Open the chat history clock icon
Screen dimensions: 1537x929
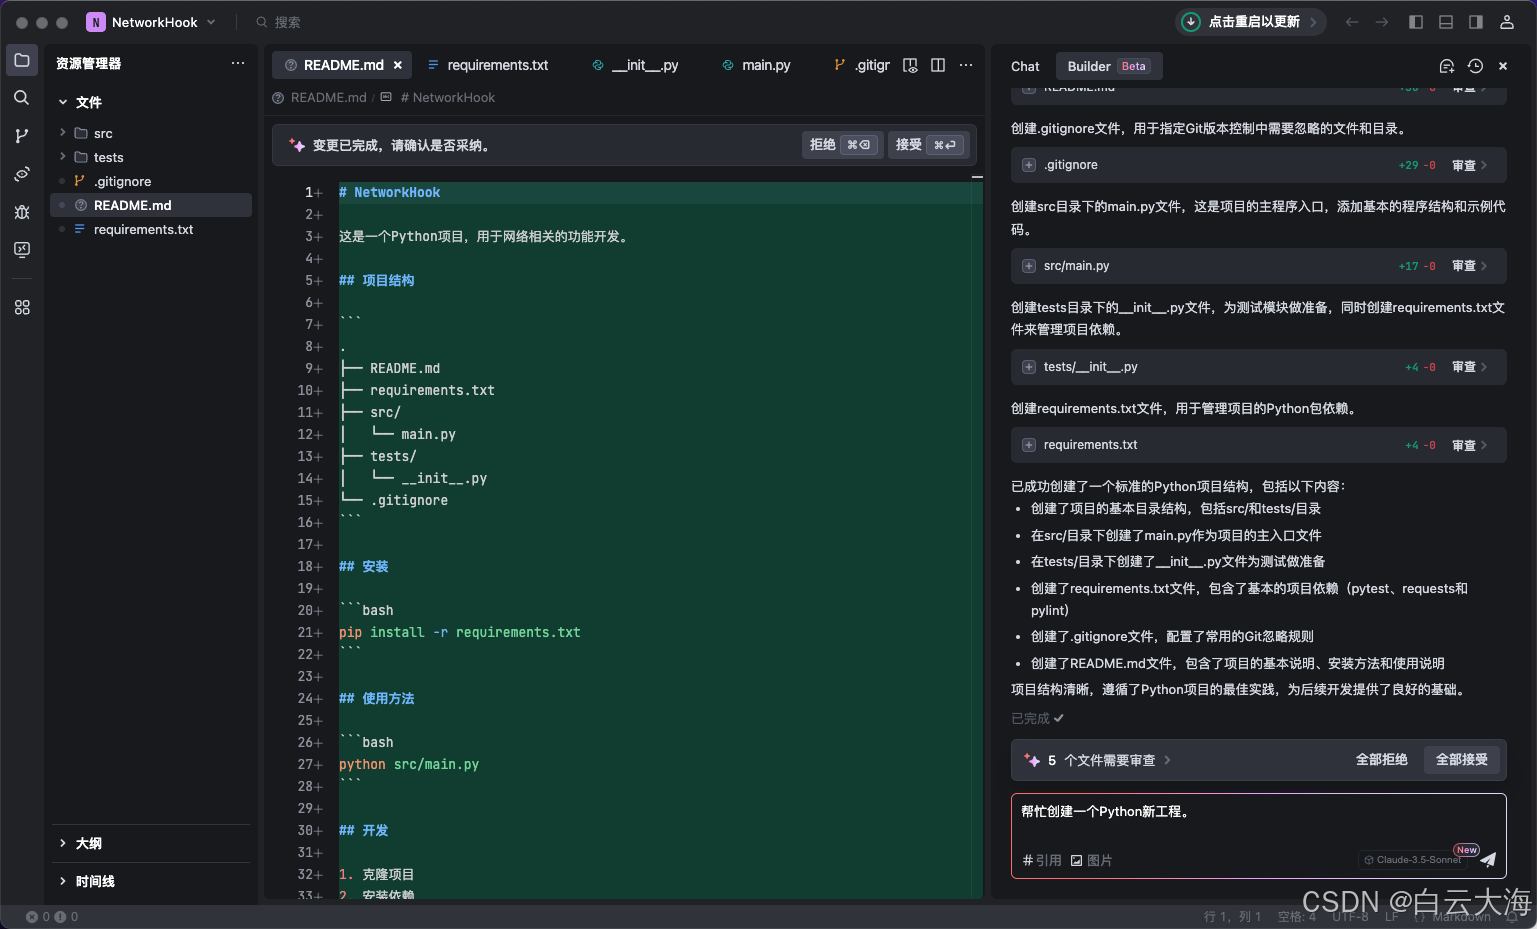pos(1475,66)
